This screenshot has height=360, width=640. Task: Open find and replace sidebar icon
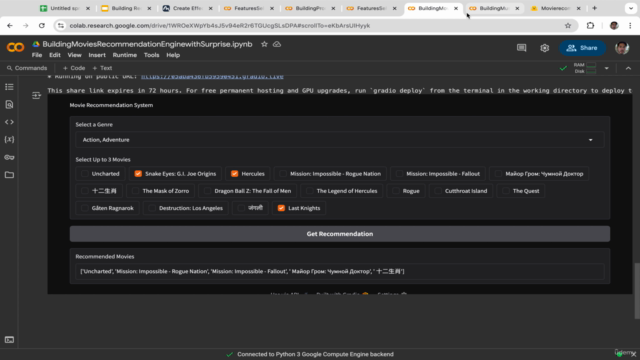9,104
